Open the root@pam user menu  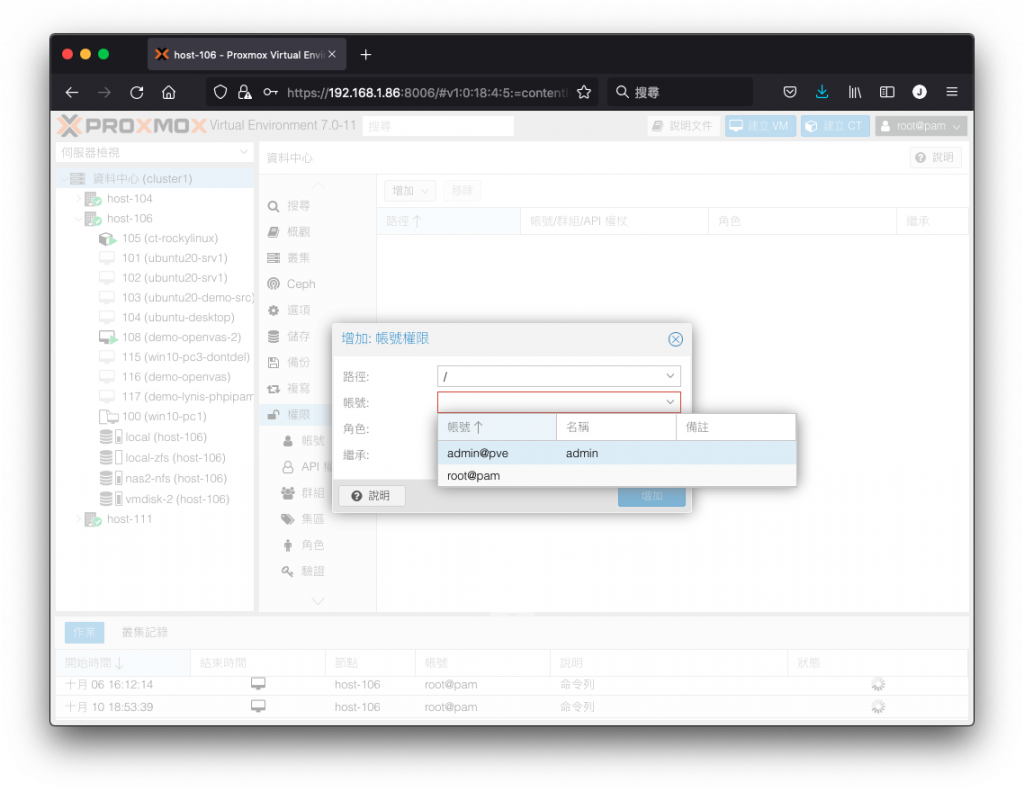point(921,126)
